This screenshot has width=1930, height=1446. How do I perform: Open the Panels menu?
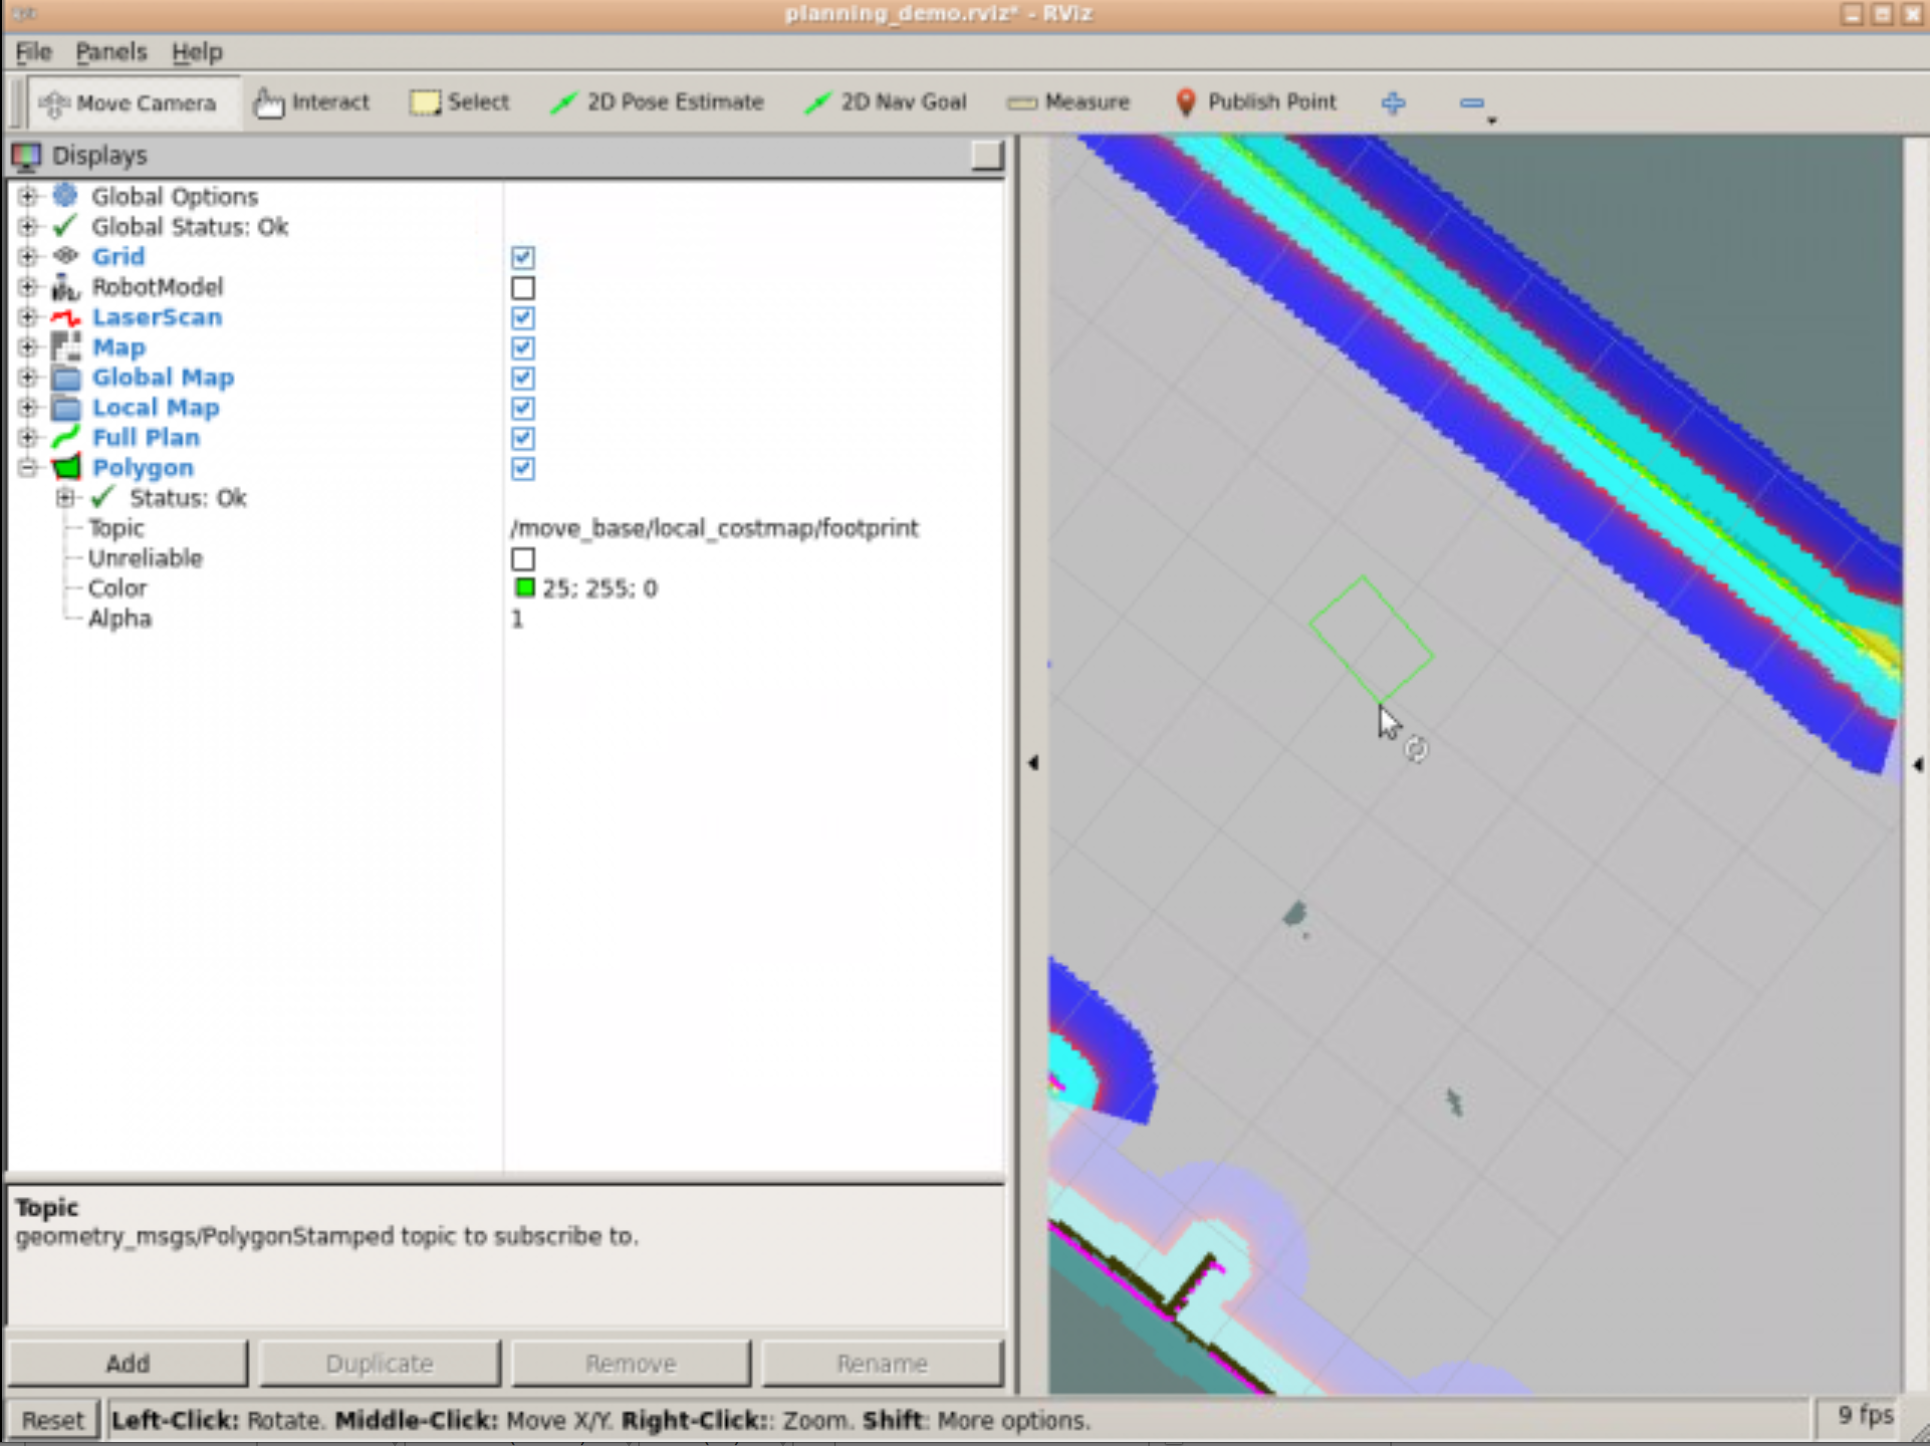[x=111, y=52]
